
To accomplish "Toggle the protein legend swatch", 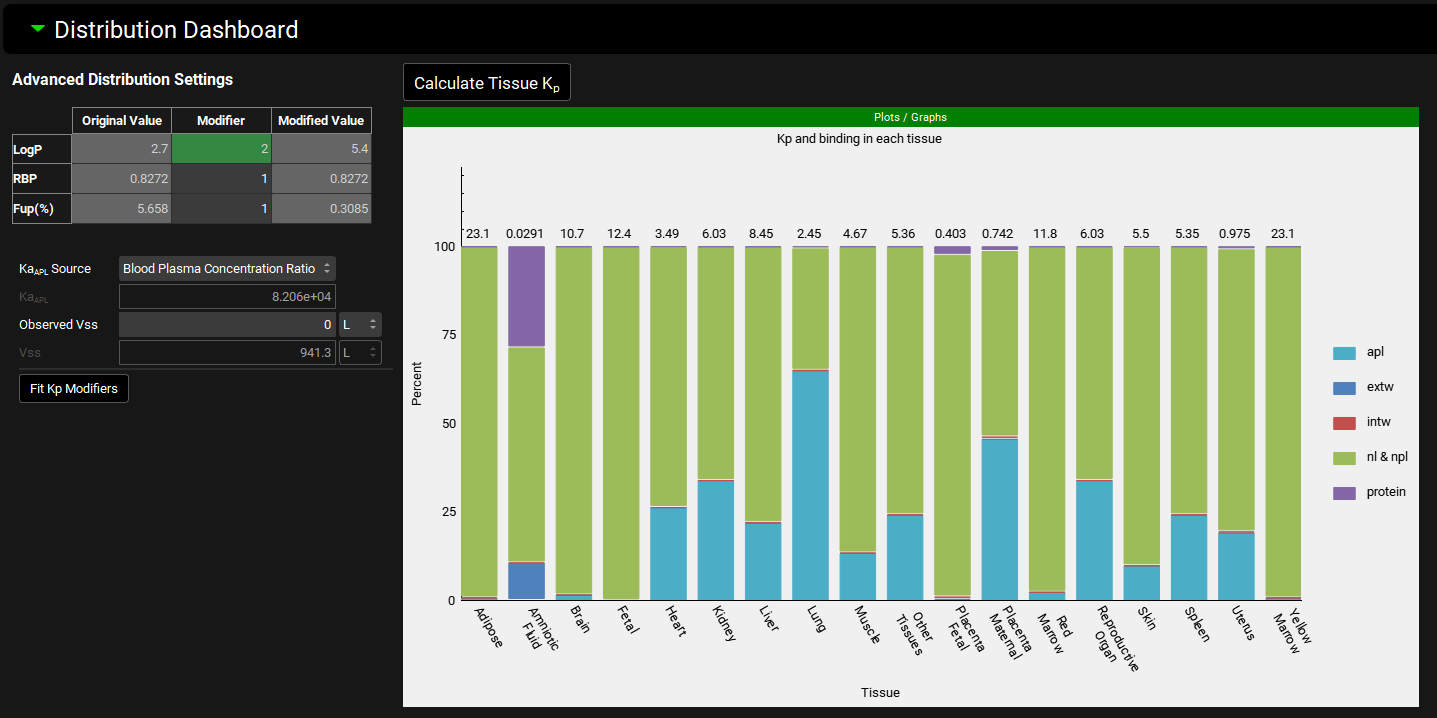I will [x=1344, y=493].
